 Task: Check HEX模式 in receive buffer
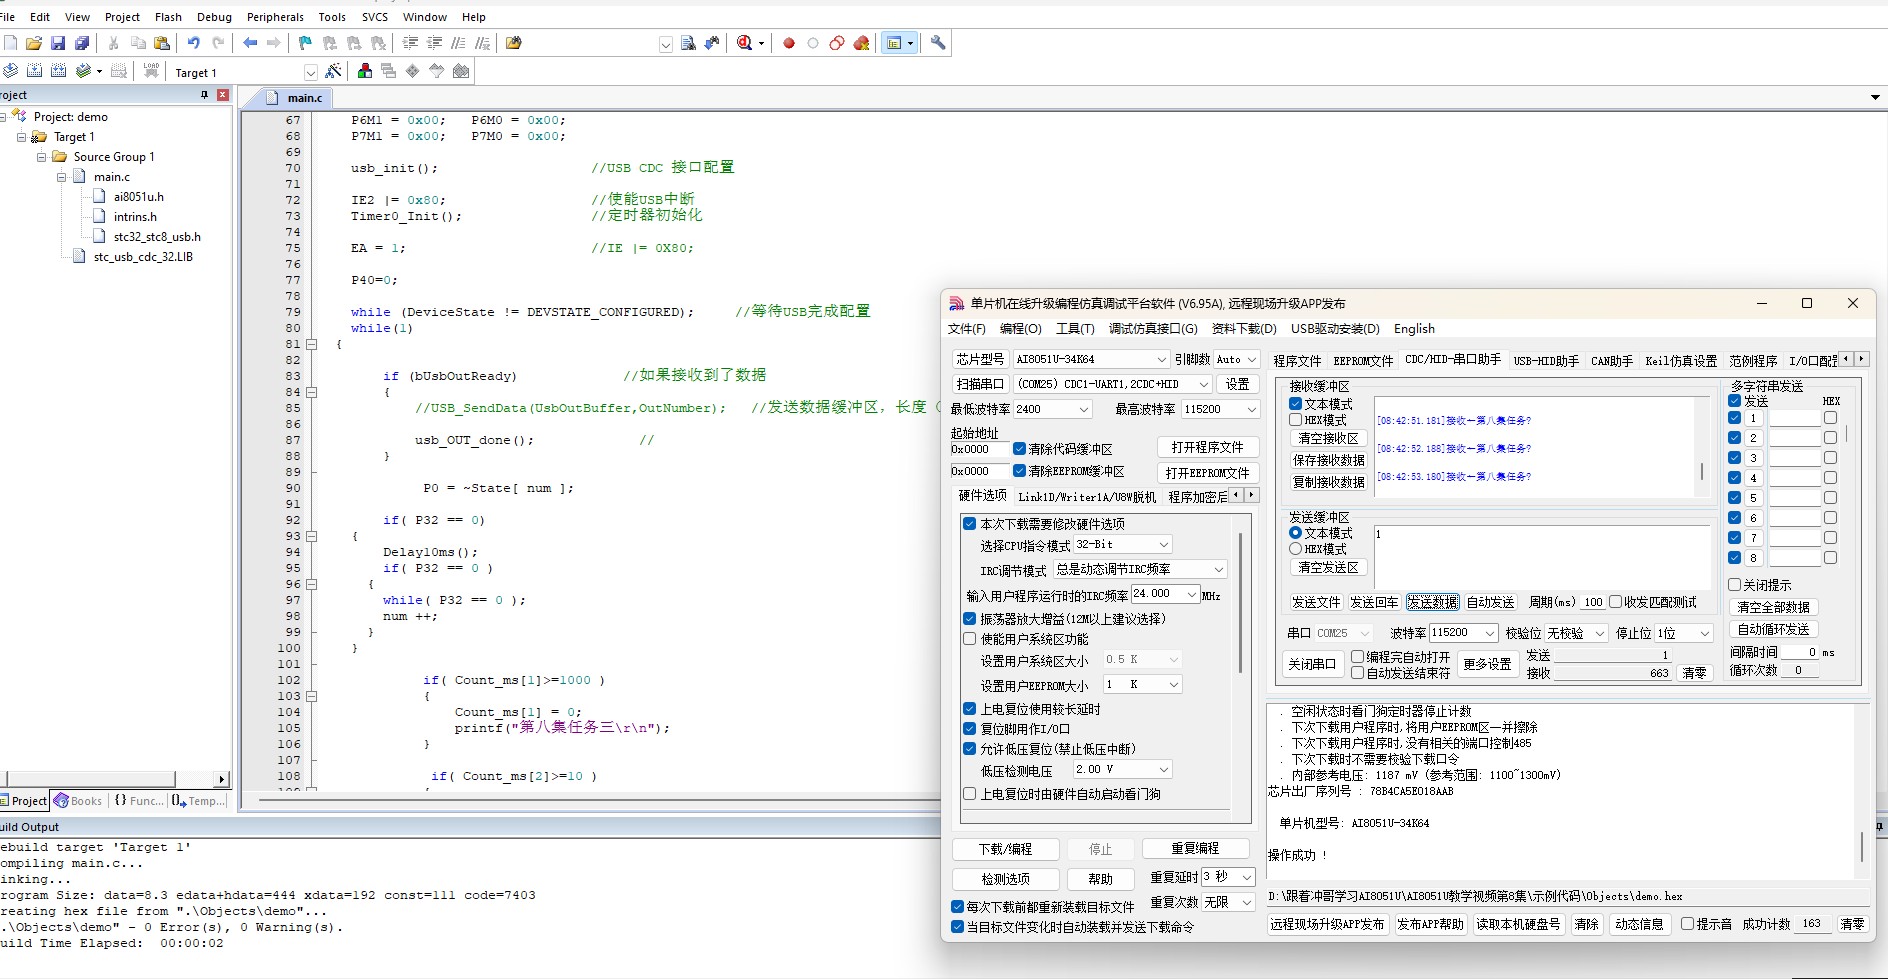(x=1295, y=420)
